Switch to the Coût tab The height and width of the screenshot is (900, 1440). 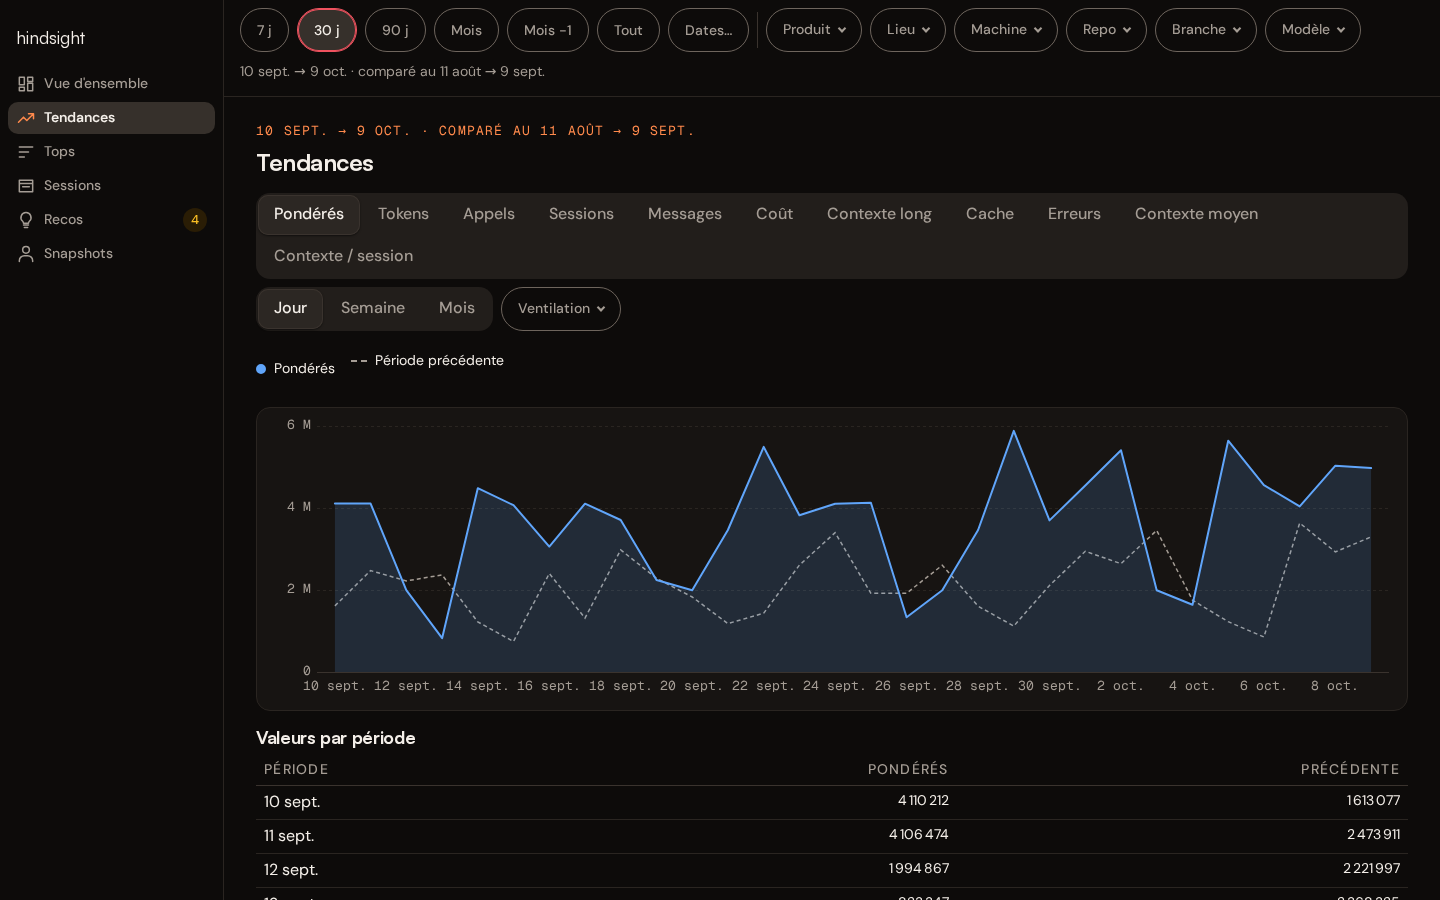coord(774,214)
